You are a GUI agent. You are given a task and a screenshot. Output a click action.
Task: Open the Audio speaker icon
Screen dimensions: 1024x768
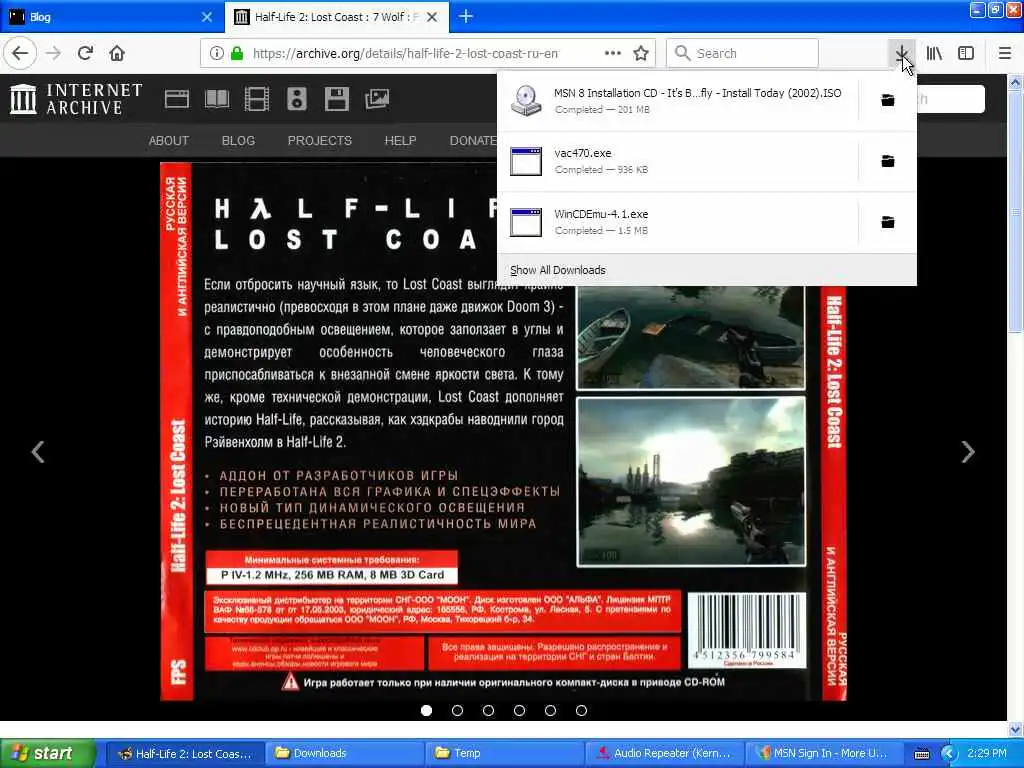click(296, 99)
